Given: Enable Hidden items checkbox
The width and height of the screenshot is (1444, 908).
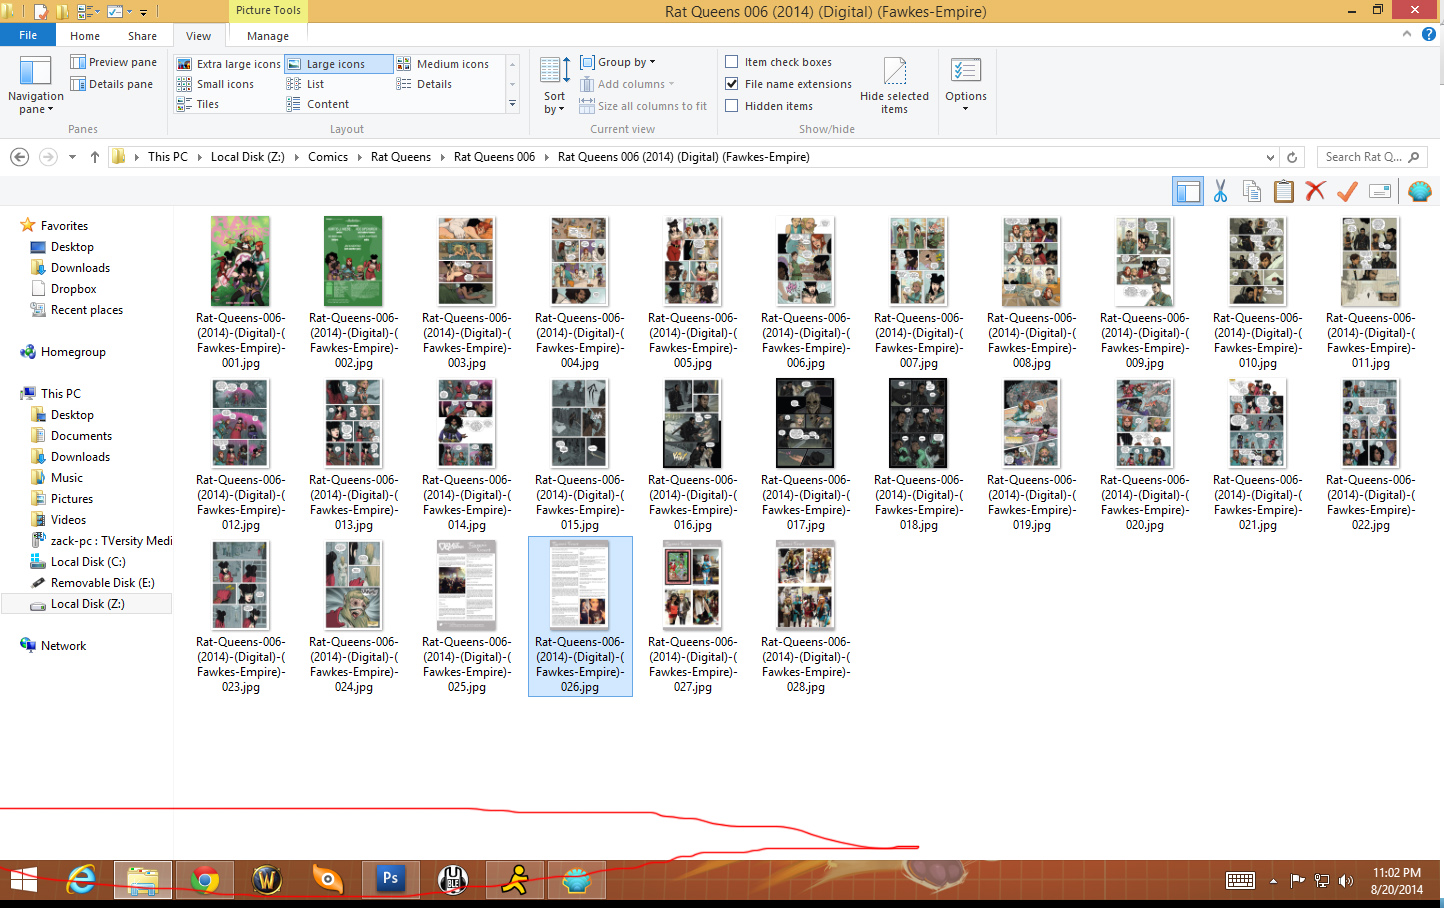Looking at the screenshot, I should coord(732,106).
